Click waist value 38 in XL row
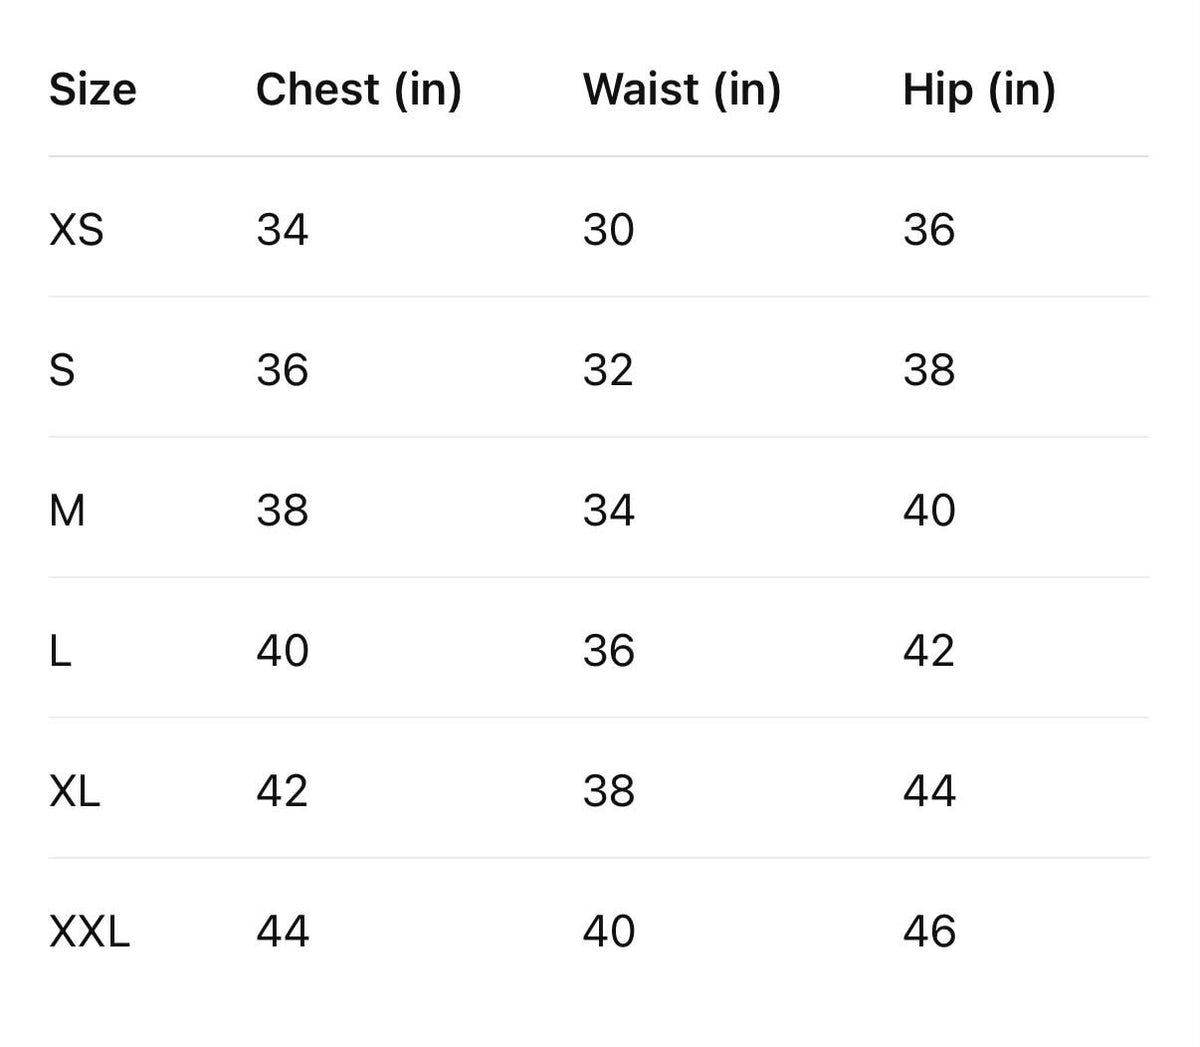This screenshot has width=1200, height=1047. (608, 791)
